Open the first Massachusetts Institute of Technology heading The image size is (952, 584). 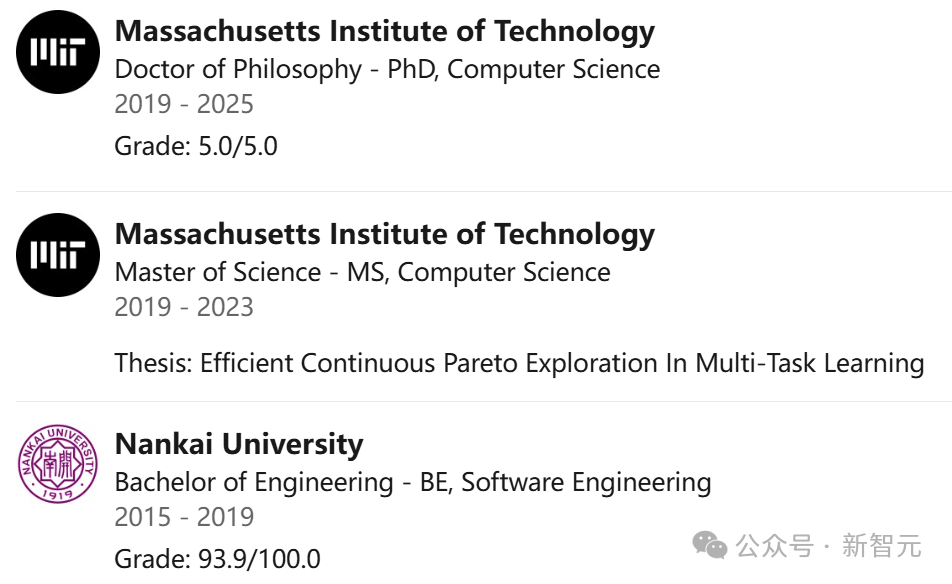coord(385,32)
